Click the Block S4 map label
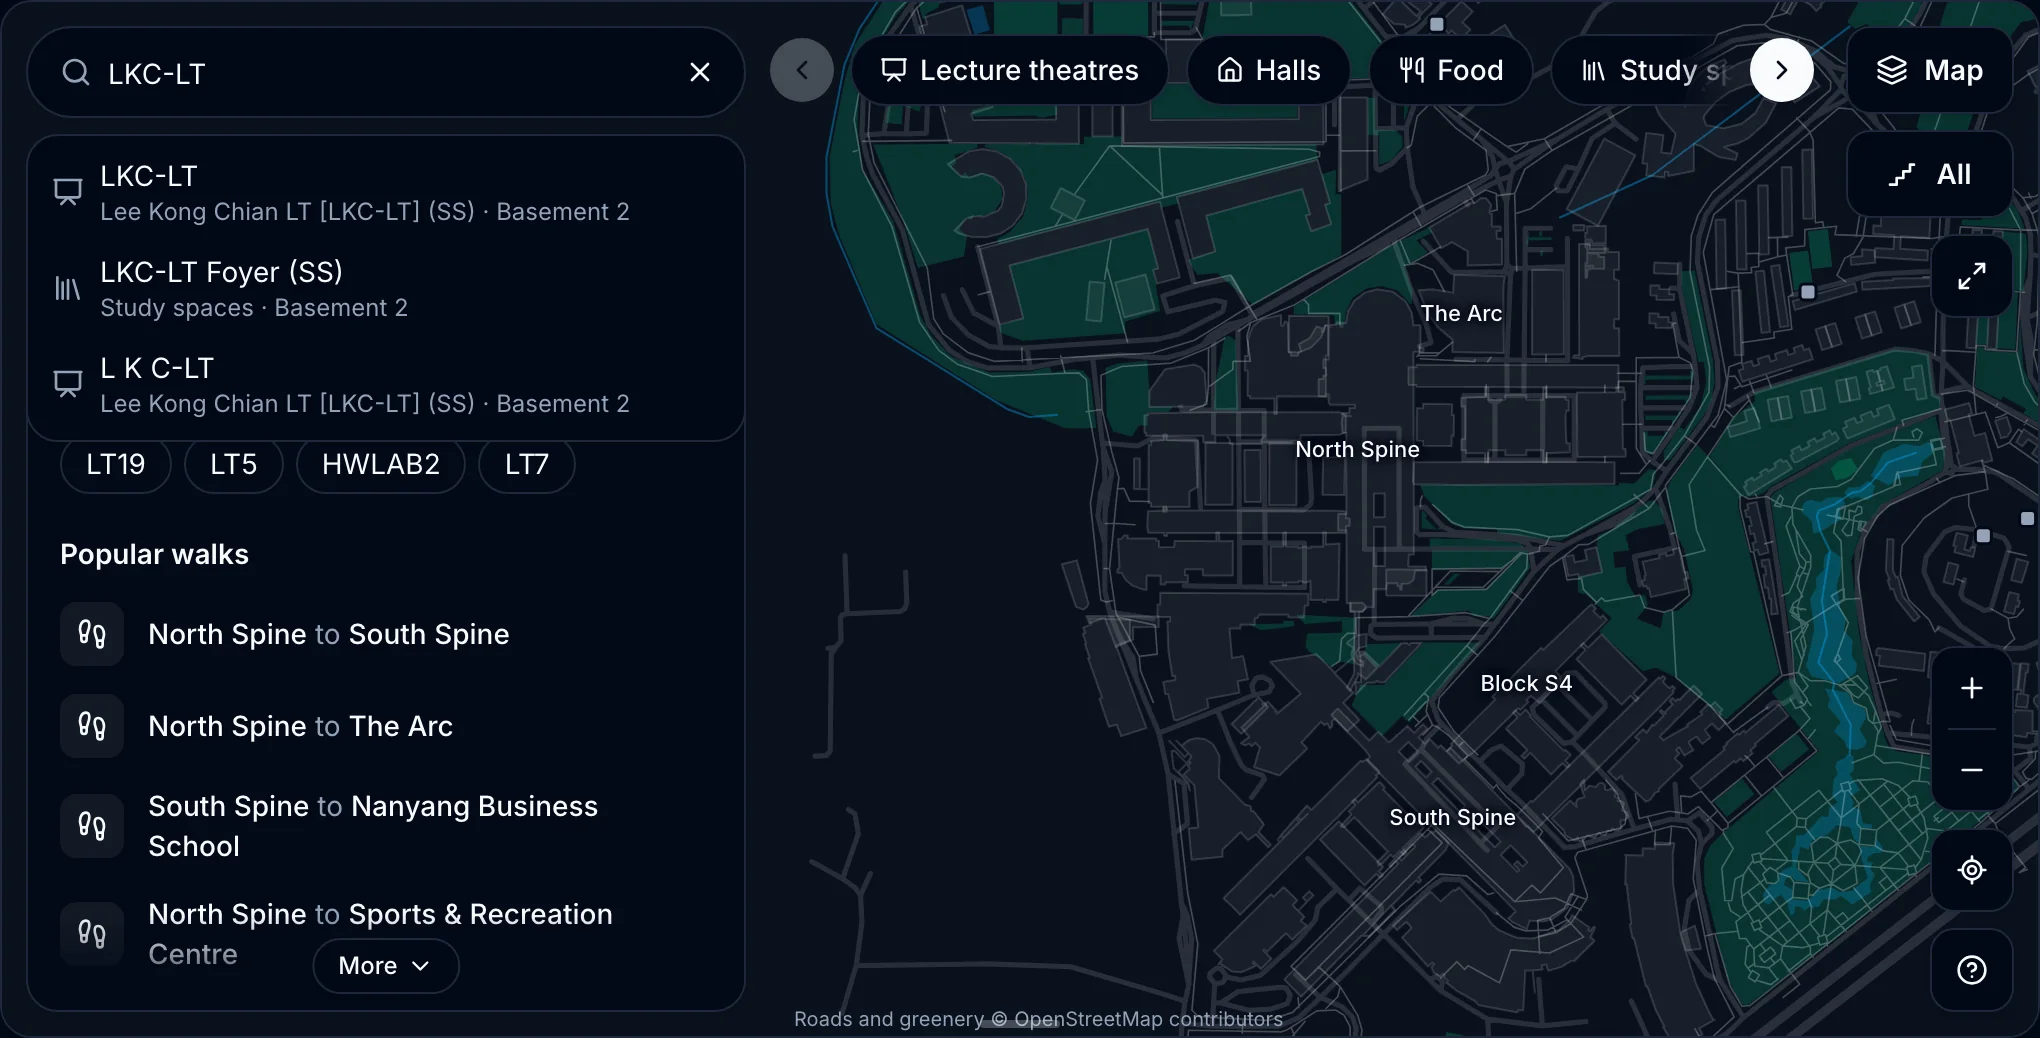Screen dimensions: 2040x1038 (1526, 683)
